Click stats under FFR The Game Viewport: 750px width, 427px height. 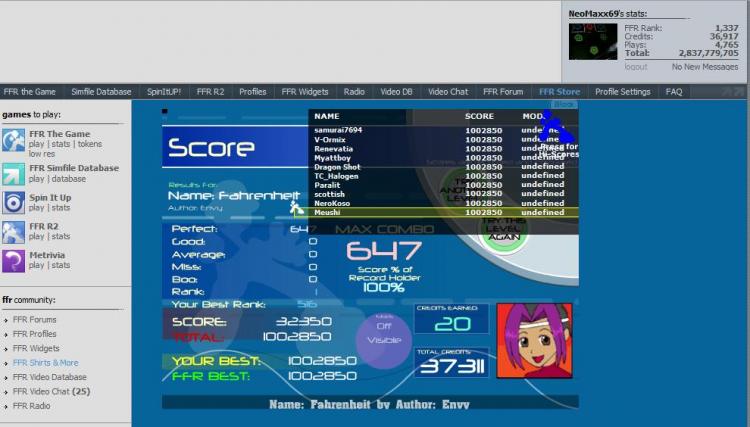(x=61, y=144)
